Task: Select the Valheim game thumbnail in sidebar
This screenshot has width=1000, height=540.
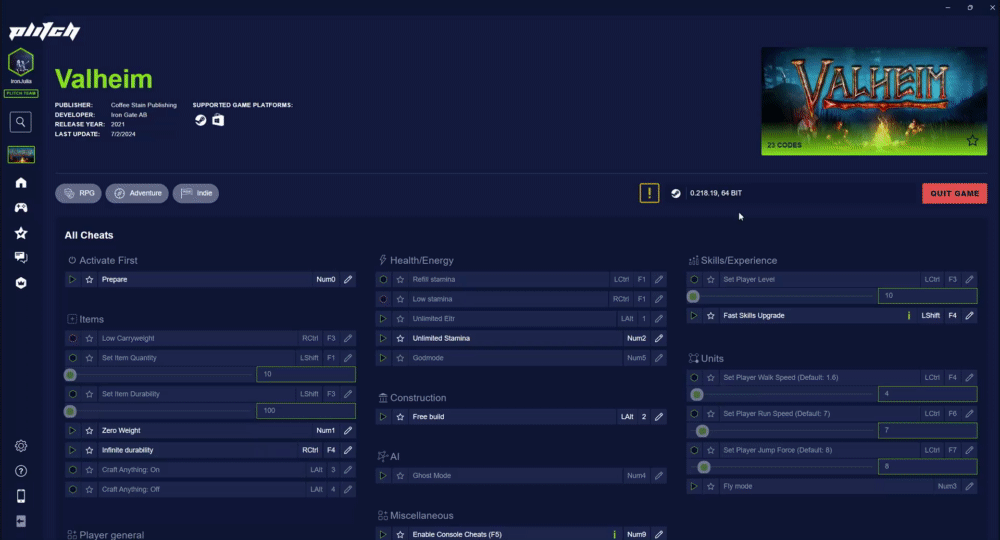Action: coord(21,154)
